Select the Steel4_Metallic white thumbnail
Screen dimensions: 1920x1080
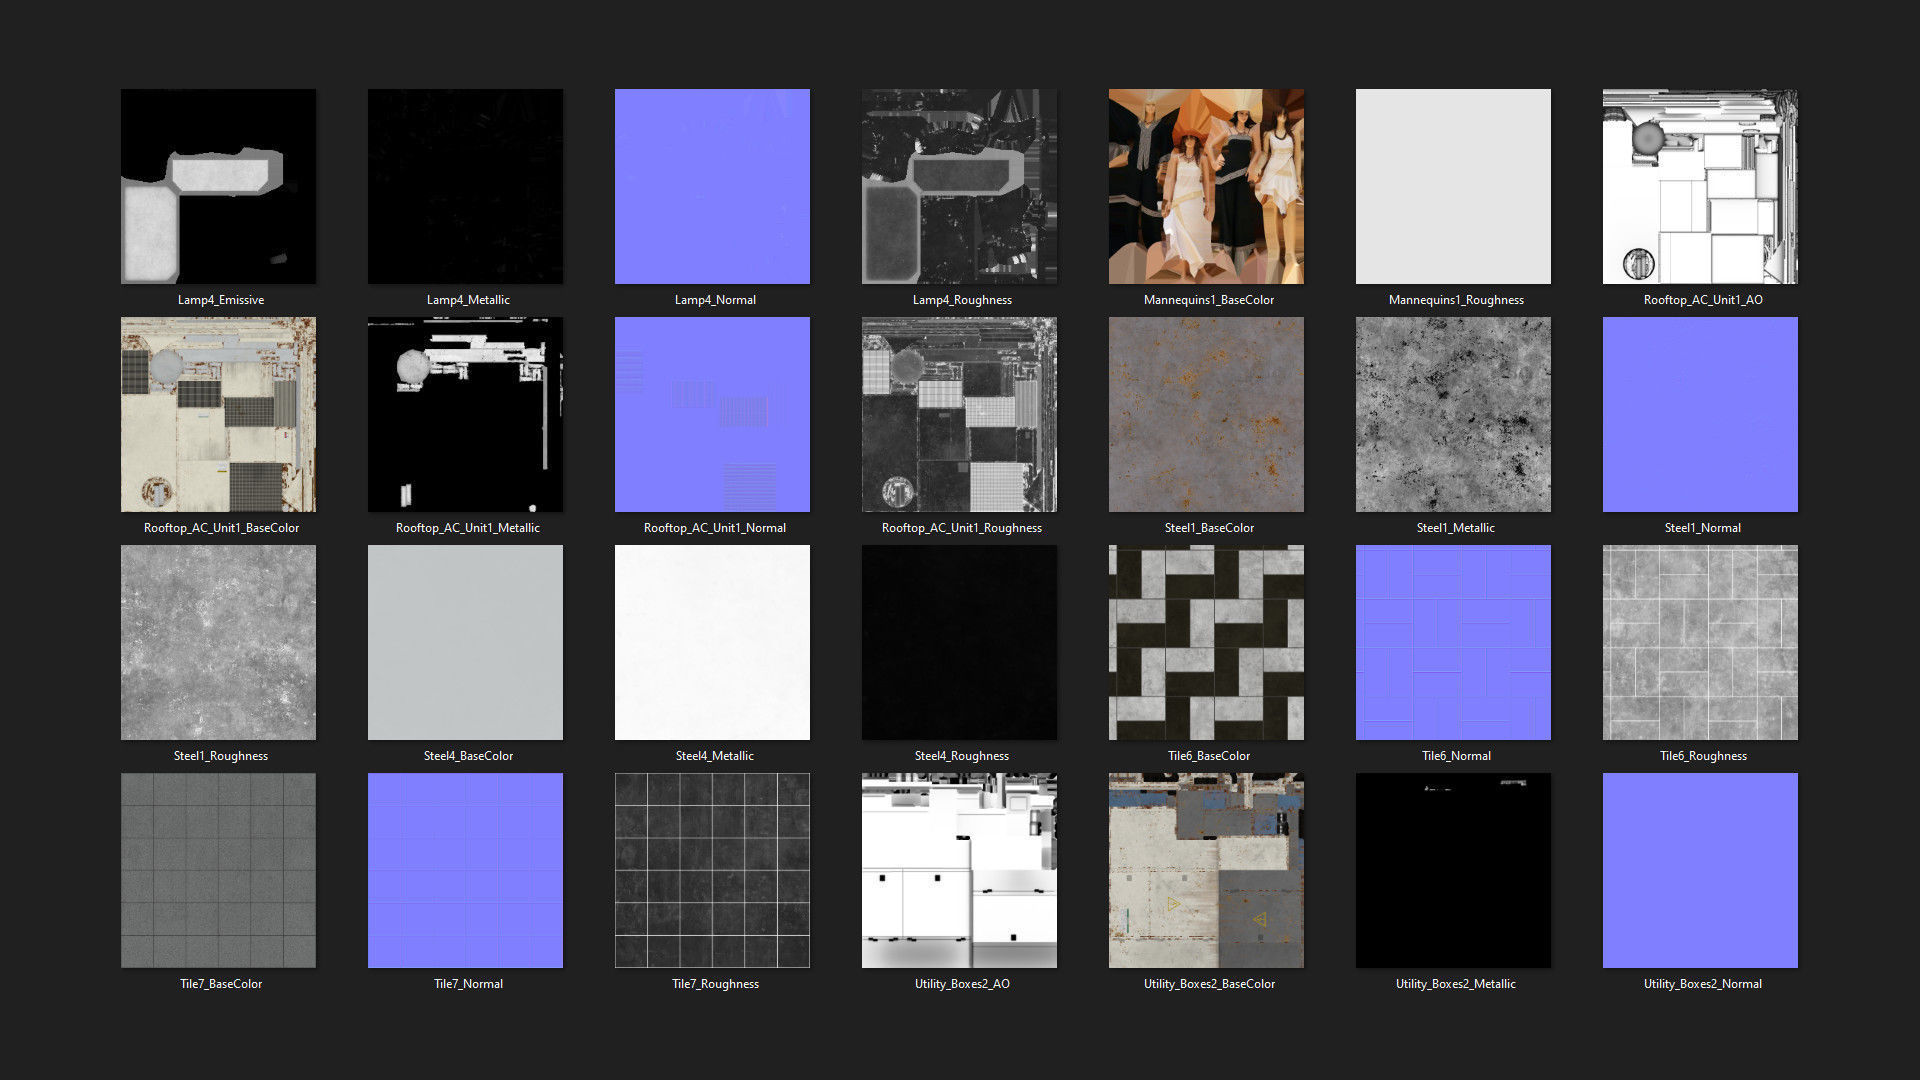(x=712, y=642)
